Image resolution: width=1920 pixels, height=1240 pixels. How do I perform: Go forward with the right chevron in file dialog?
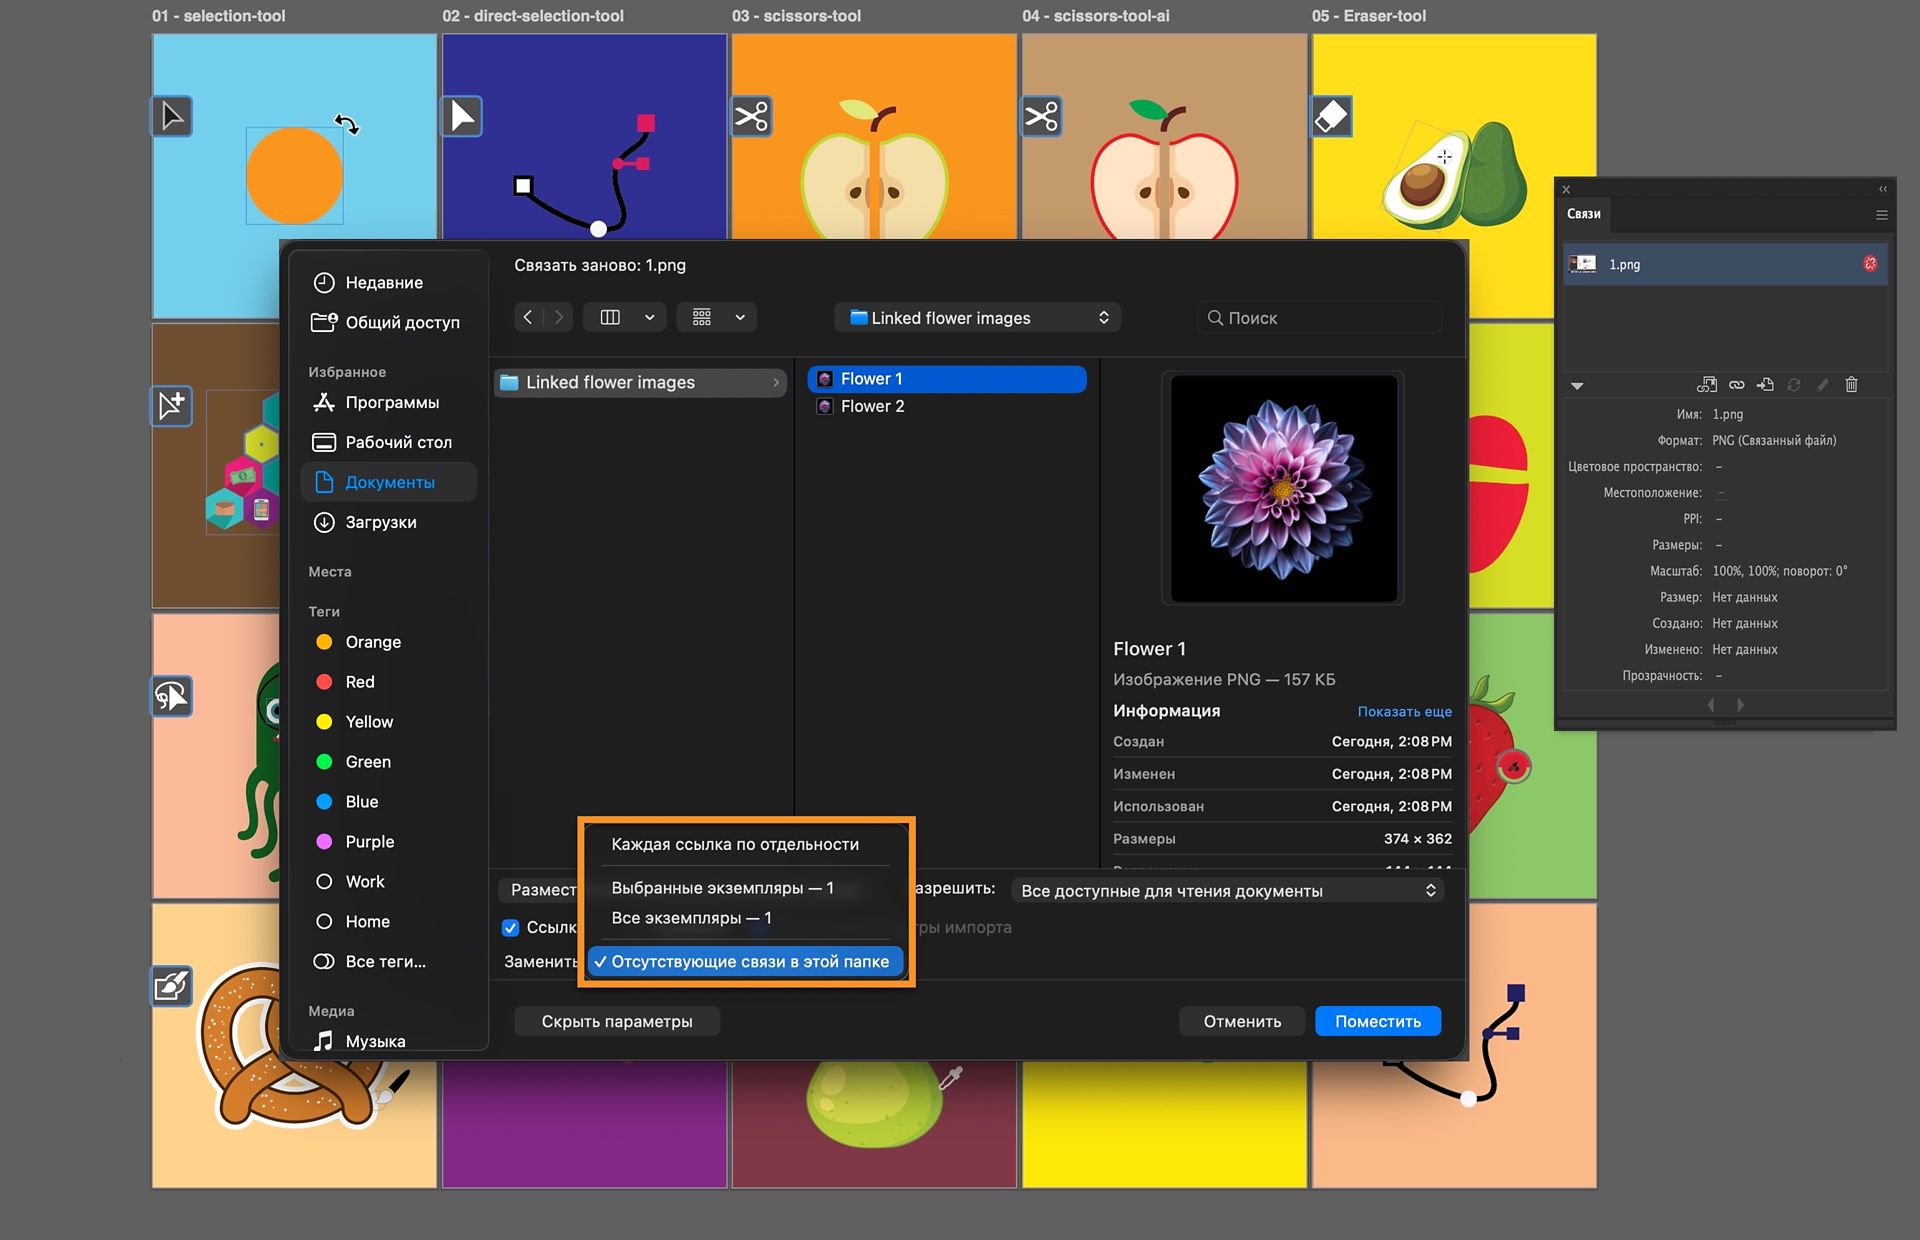coord(559,317)
